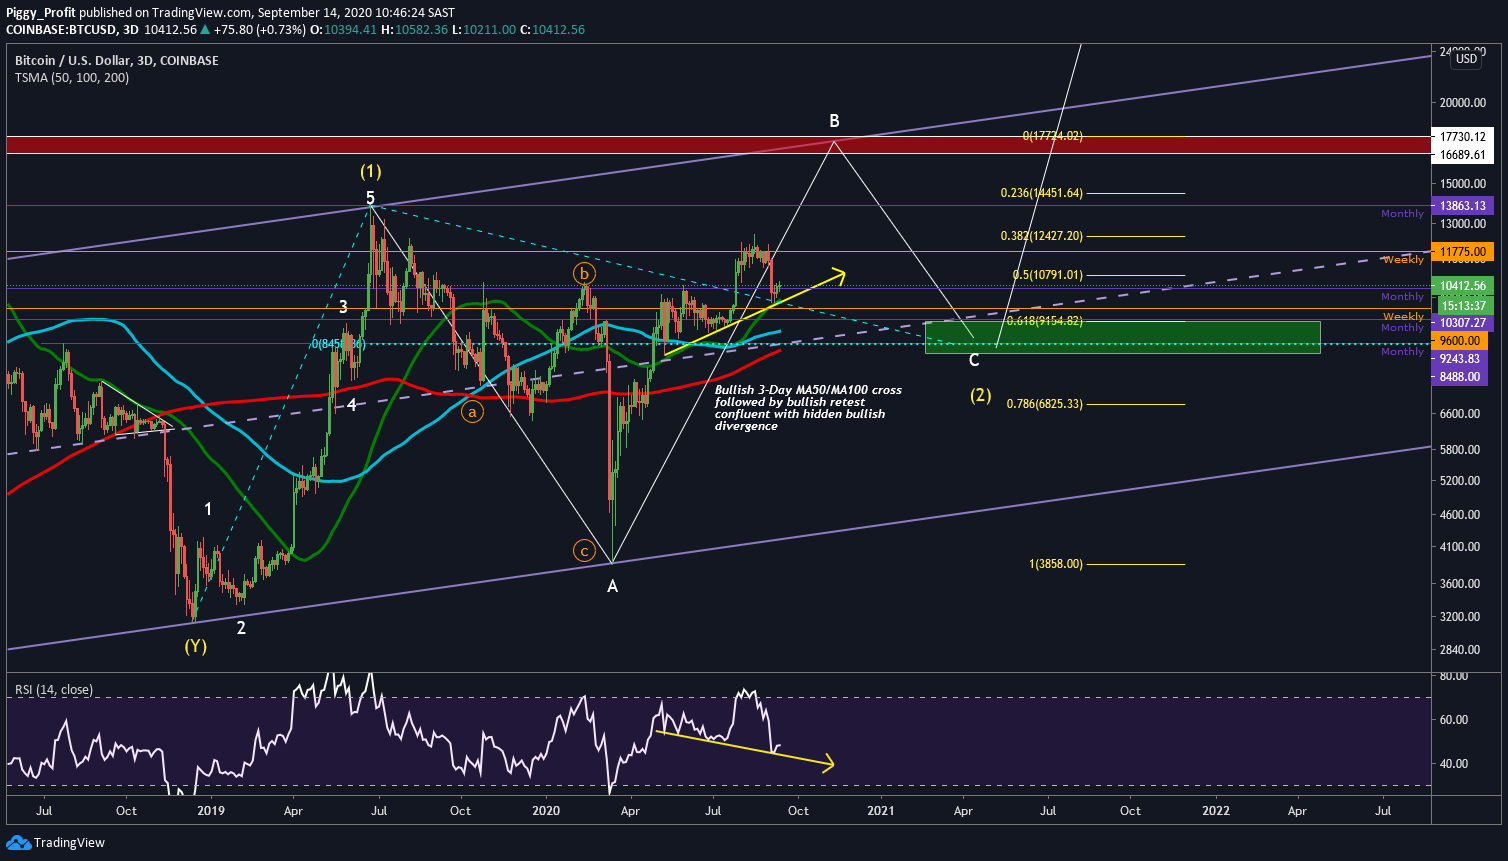This screenshot has height=861, width=1508.
Task: Click the 4100.00 price scale value
Action: click(1462, 547)
